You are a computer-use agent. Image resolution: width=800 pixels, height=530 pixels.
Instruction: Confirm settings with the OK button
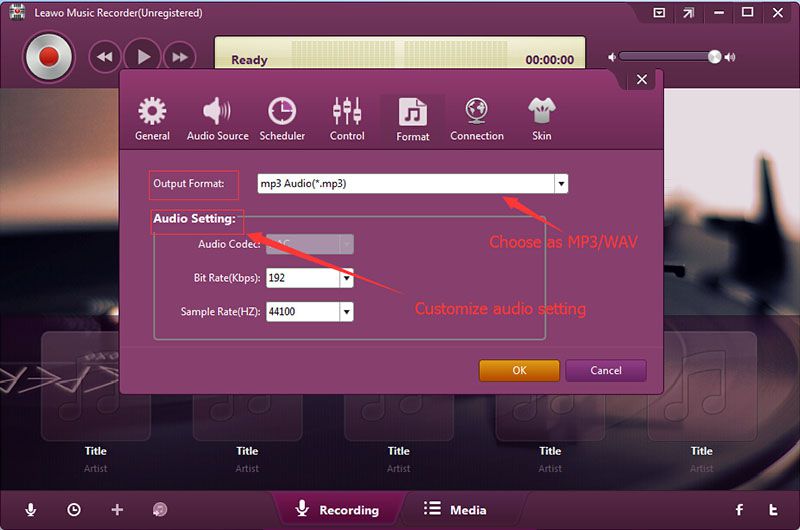click(519, 370)
